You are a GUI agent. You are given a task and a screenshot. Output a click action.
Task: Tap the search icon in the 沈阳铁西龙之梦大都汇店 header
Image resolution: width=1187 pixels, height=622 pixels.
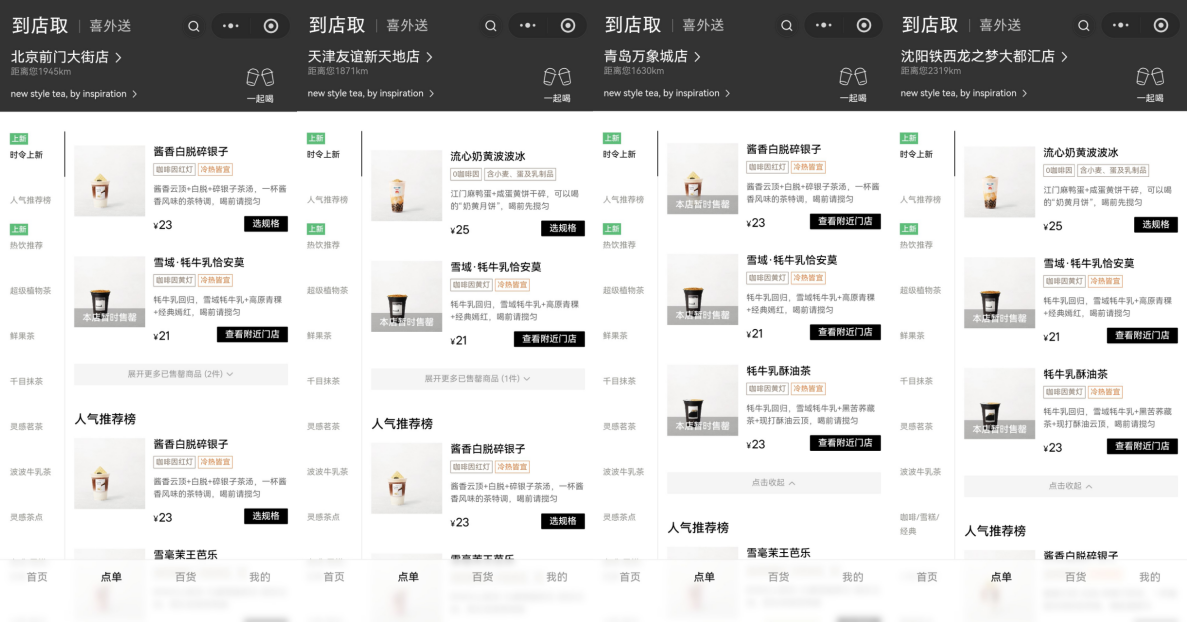[x=1084, y=26]
